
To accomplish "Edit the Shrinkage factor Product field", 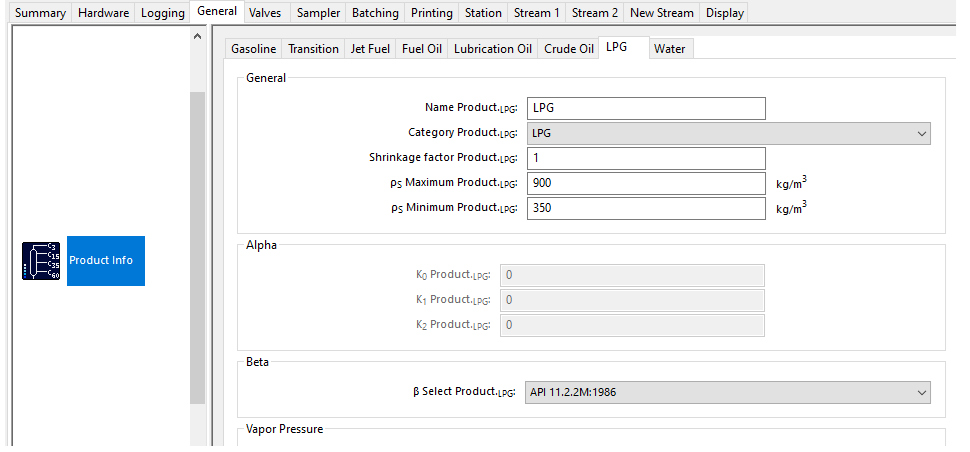I will click(x=646, y=158).
